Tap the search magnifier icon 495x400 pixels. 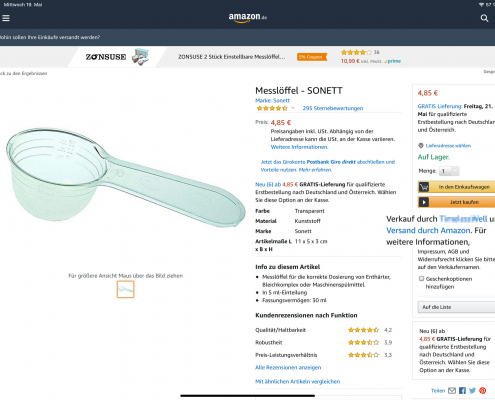pyautogui.click(x=484, y=18)
